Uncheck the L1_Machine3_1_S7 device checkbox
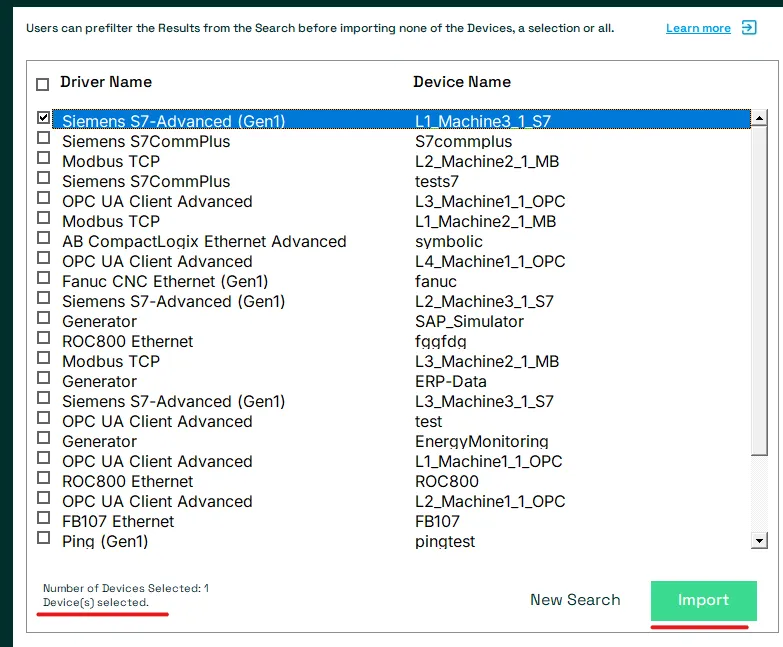This screenshot has width=783, height=647. [43, 117]
